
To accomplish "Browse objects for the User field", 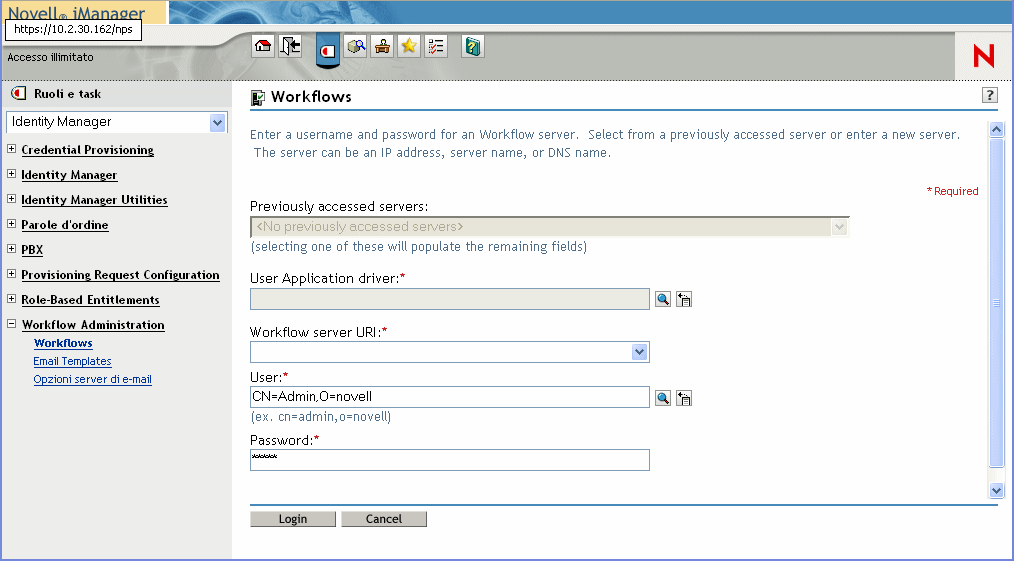I will (663, 397).
